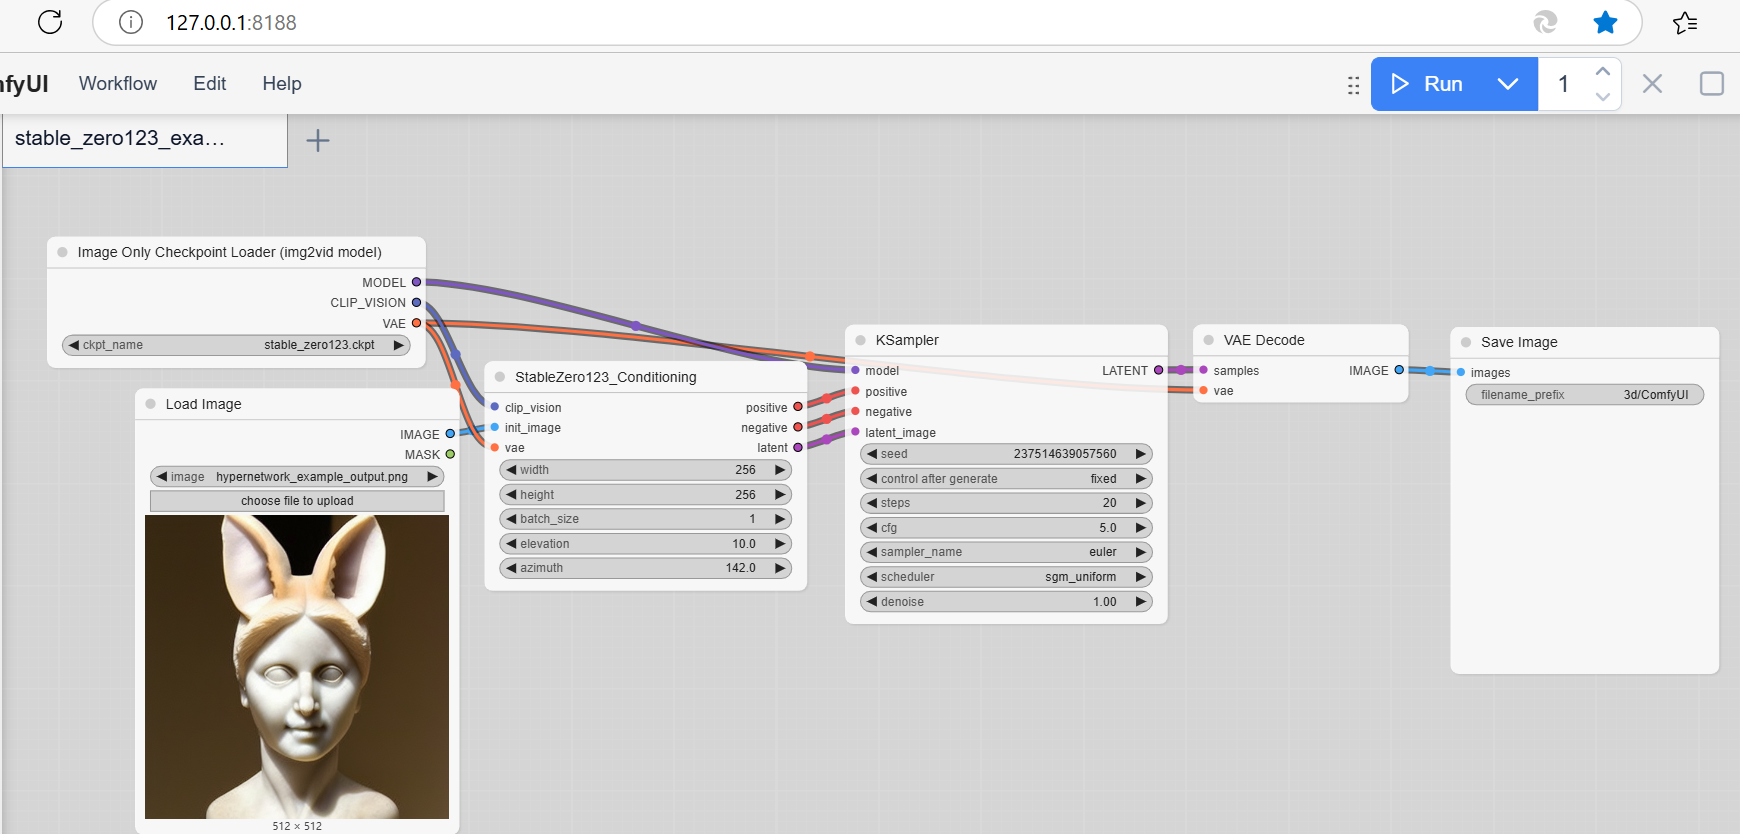Click the model input socket on KSampler

pyautogui.click(x=855, y=370)
